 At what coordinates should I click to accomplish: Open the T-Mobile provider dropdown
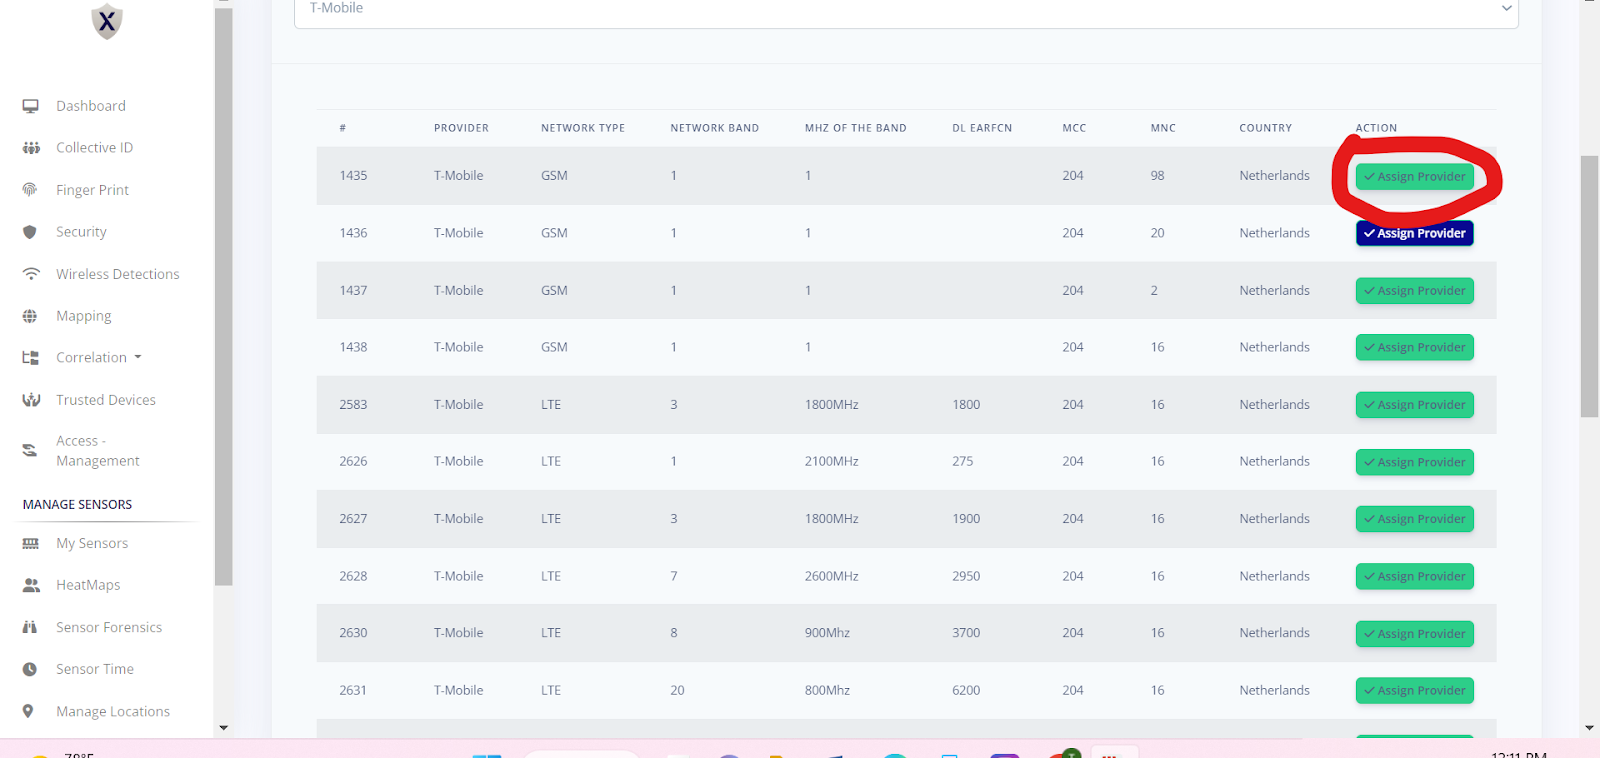pyautogui.click(x=906, y=10)
